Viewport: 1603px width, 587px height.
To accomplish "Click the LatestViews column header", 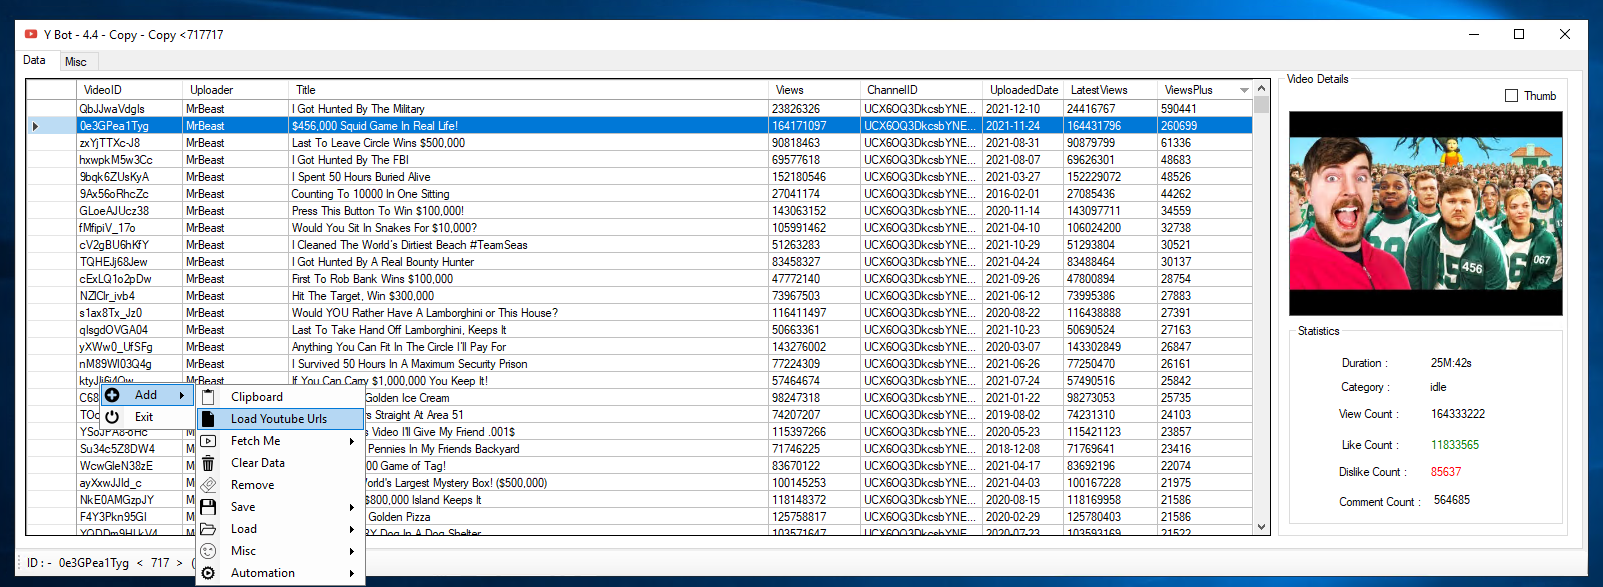I will click(x=1110, y=90).
